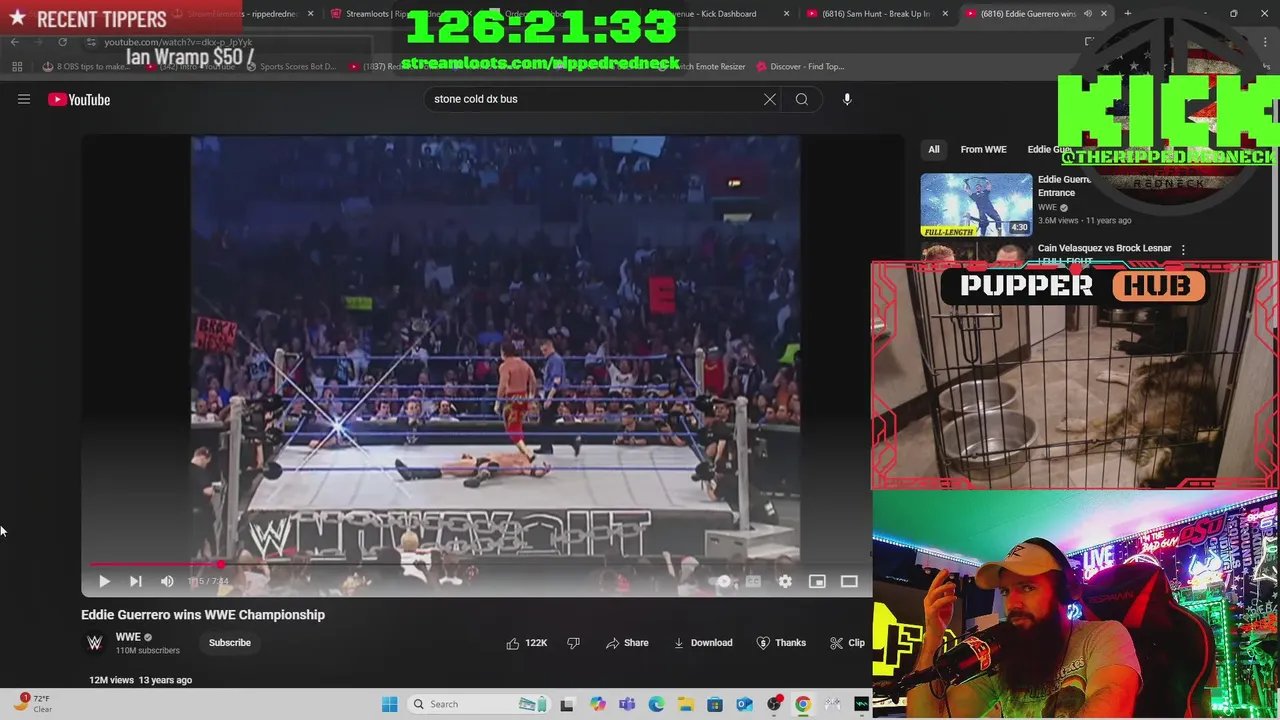Open Task View on taskbar

click(567, 704)
